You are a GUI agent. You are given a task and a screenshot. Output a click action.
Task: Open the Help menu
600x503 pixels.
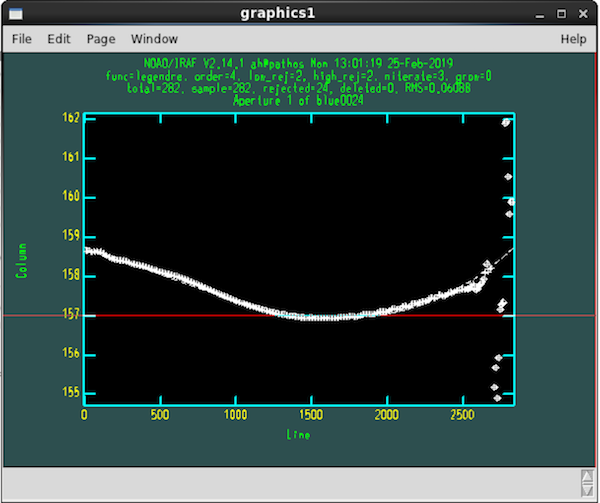(x=573, y=39)
